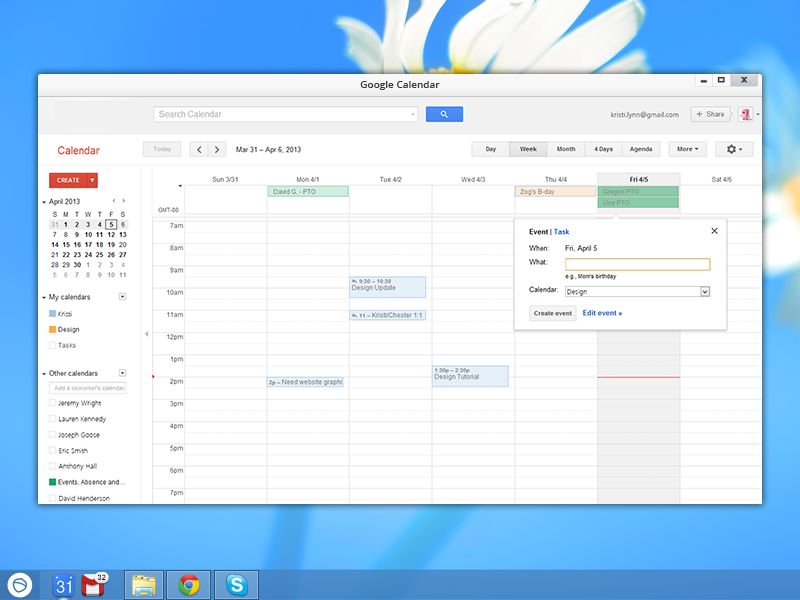Show Jeremy Wright's calendar

(x=53, y=403)
